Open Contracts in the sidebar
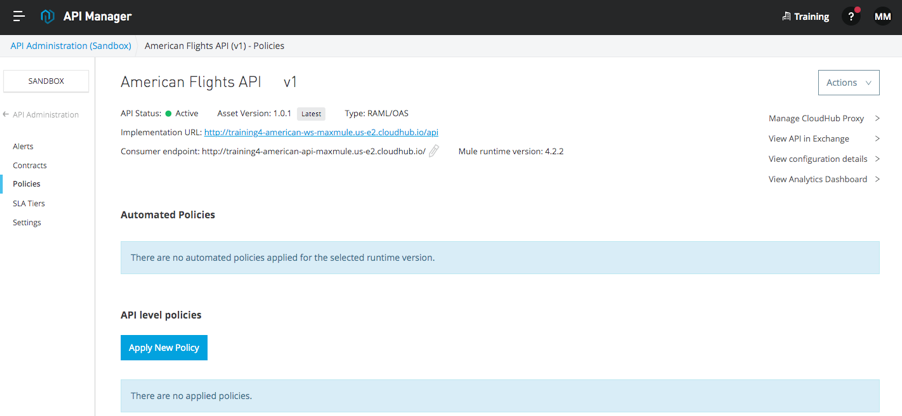 tap(30, 165)
